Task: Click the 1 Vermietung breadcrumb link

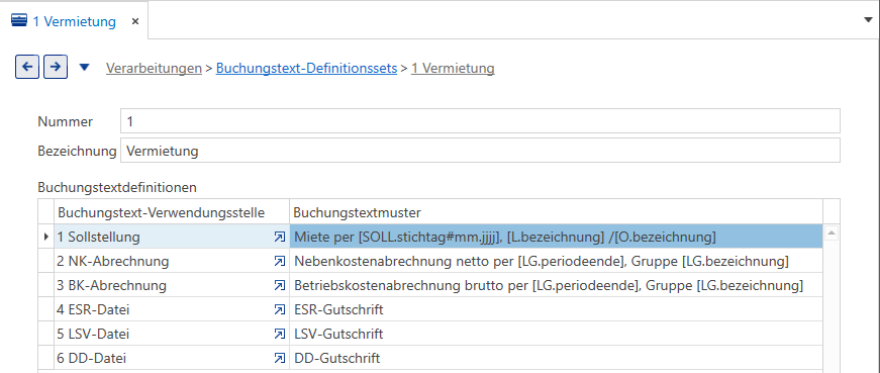Action: [453, 68]
